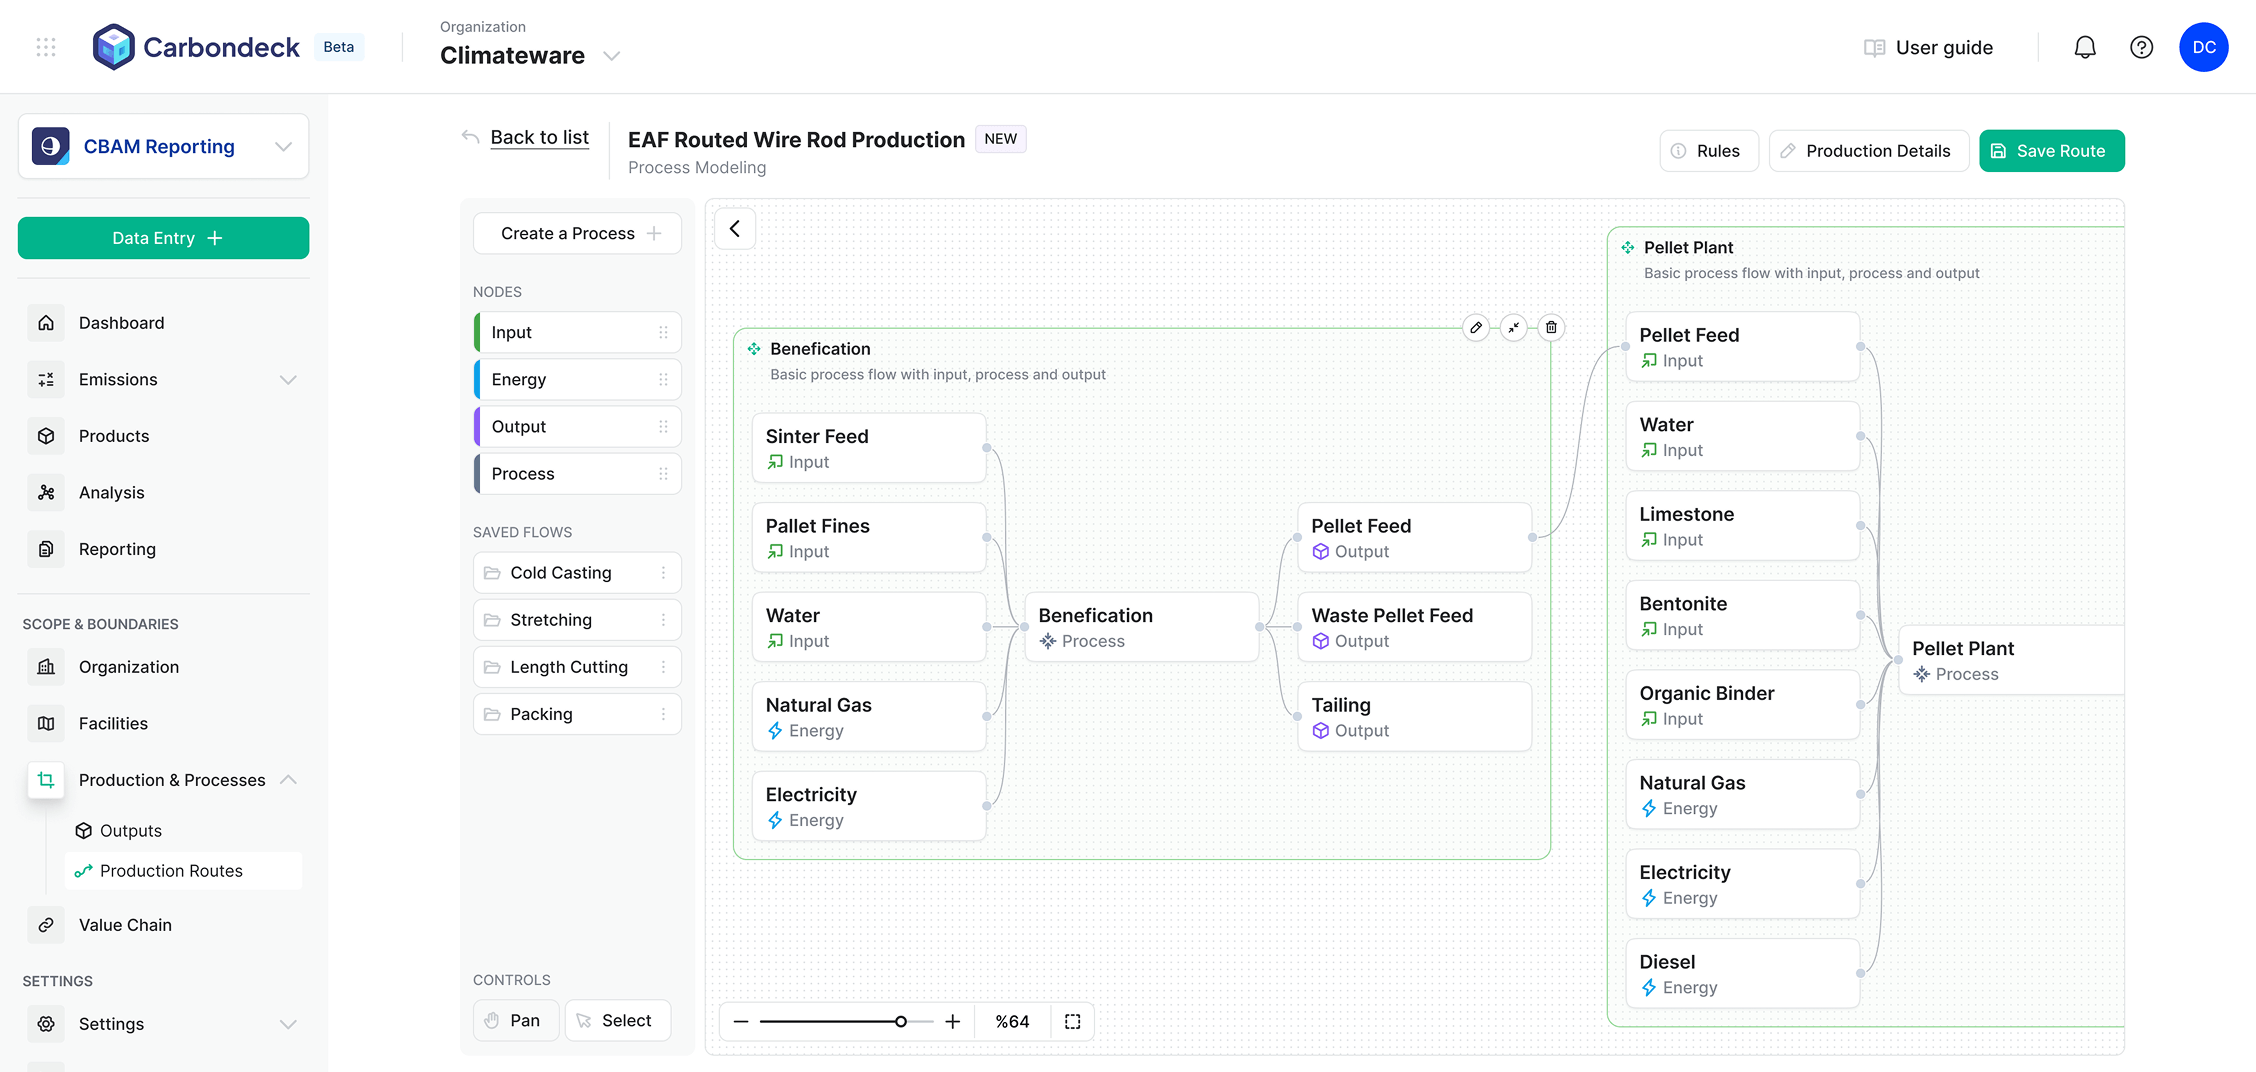Edit the Beneficiation group with pencil icon
Screen dimensions: 2256x1072
point(1477,327)
